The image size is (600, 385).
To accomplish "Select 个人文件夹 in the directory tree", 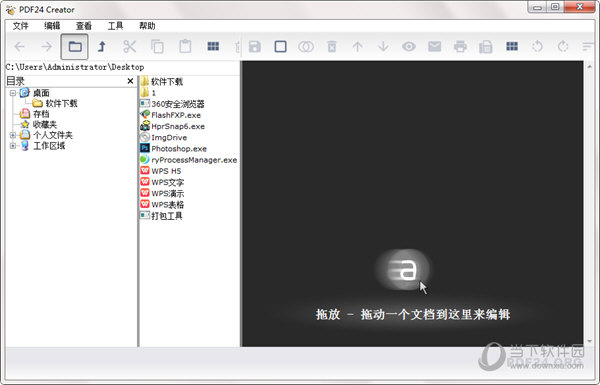I will 53,135.
